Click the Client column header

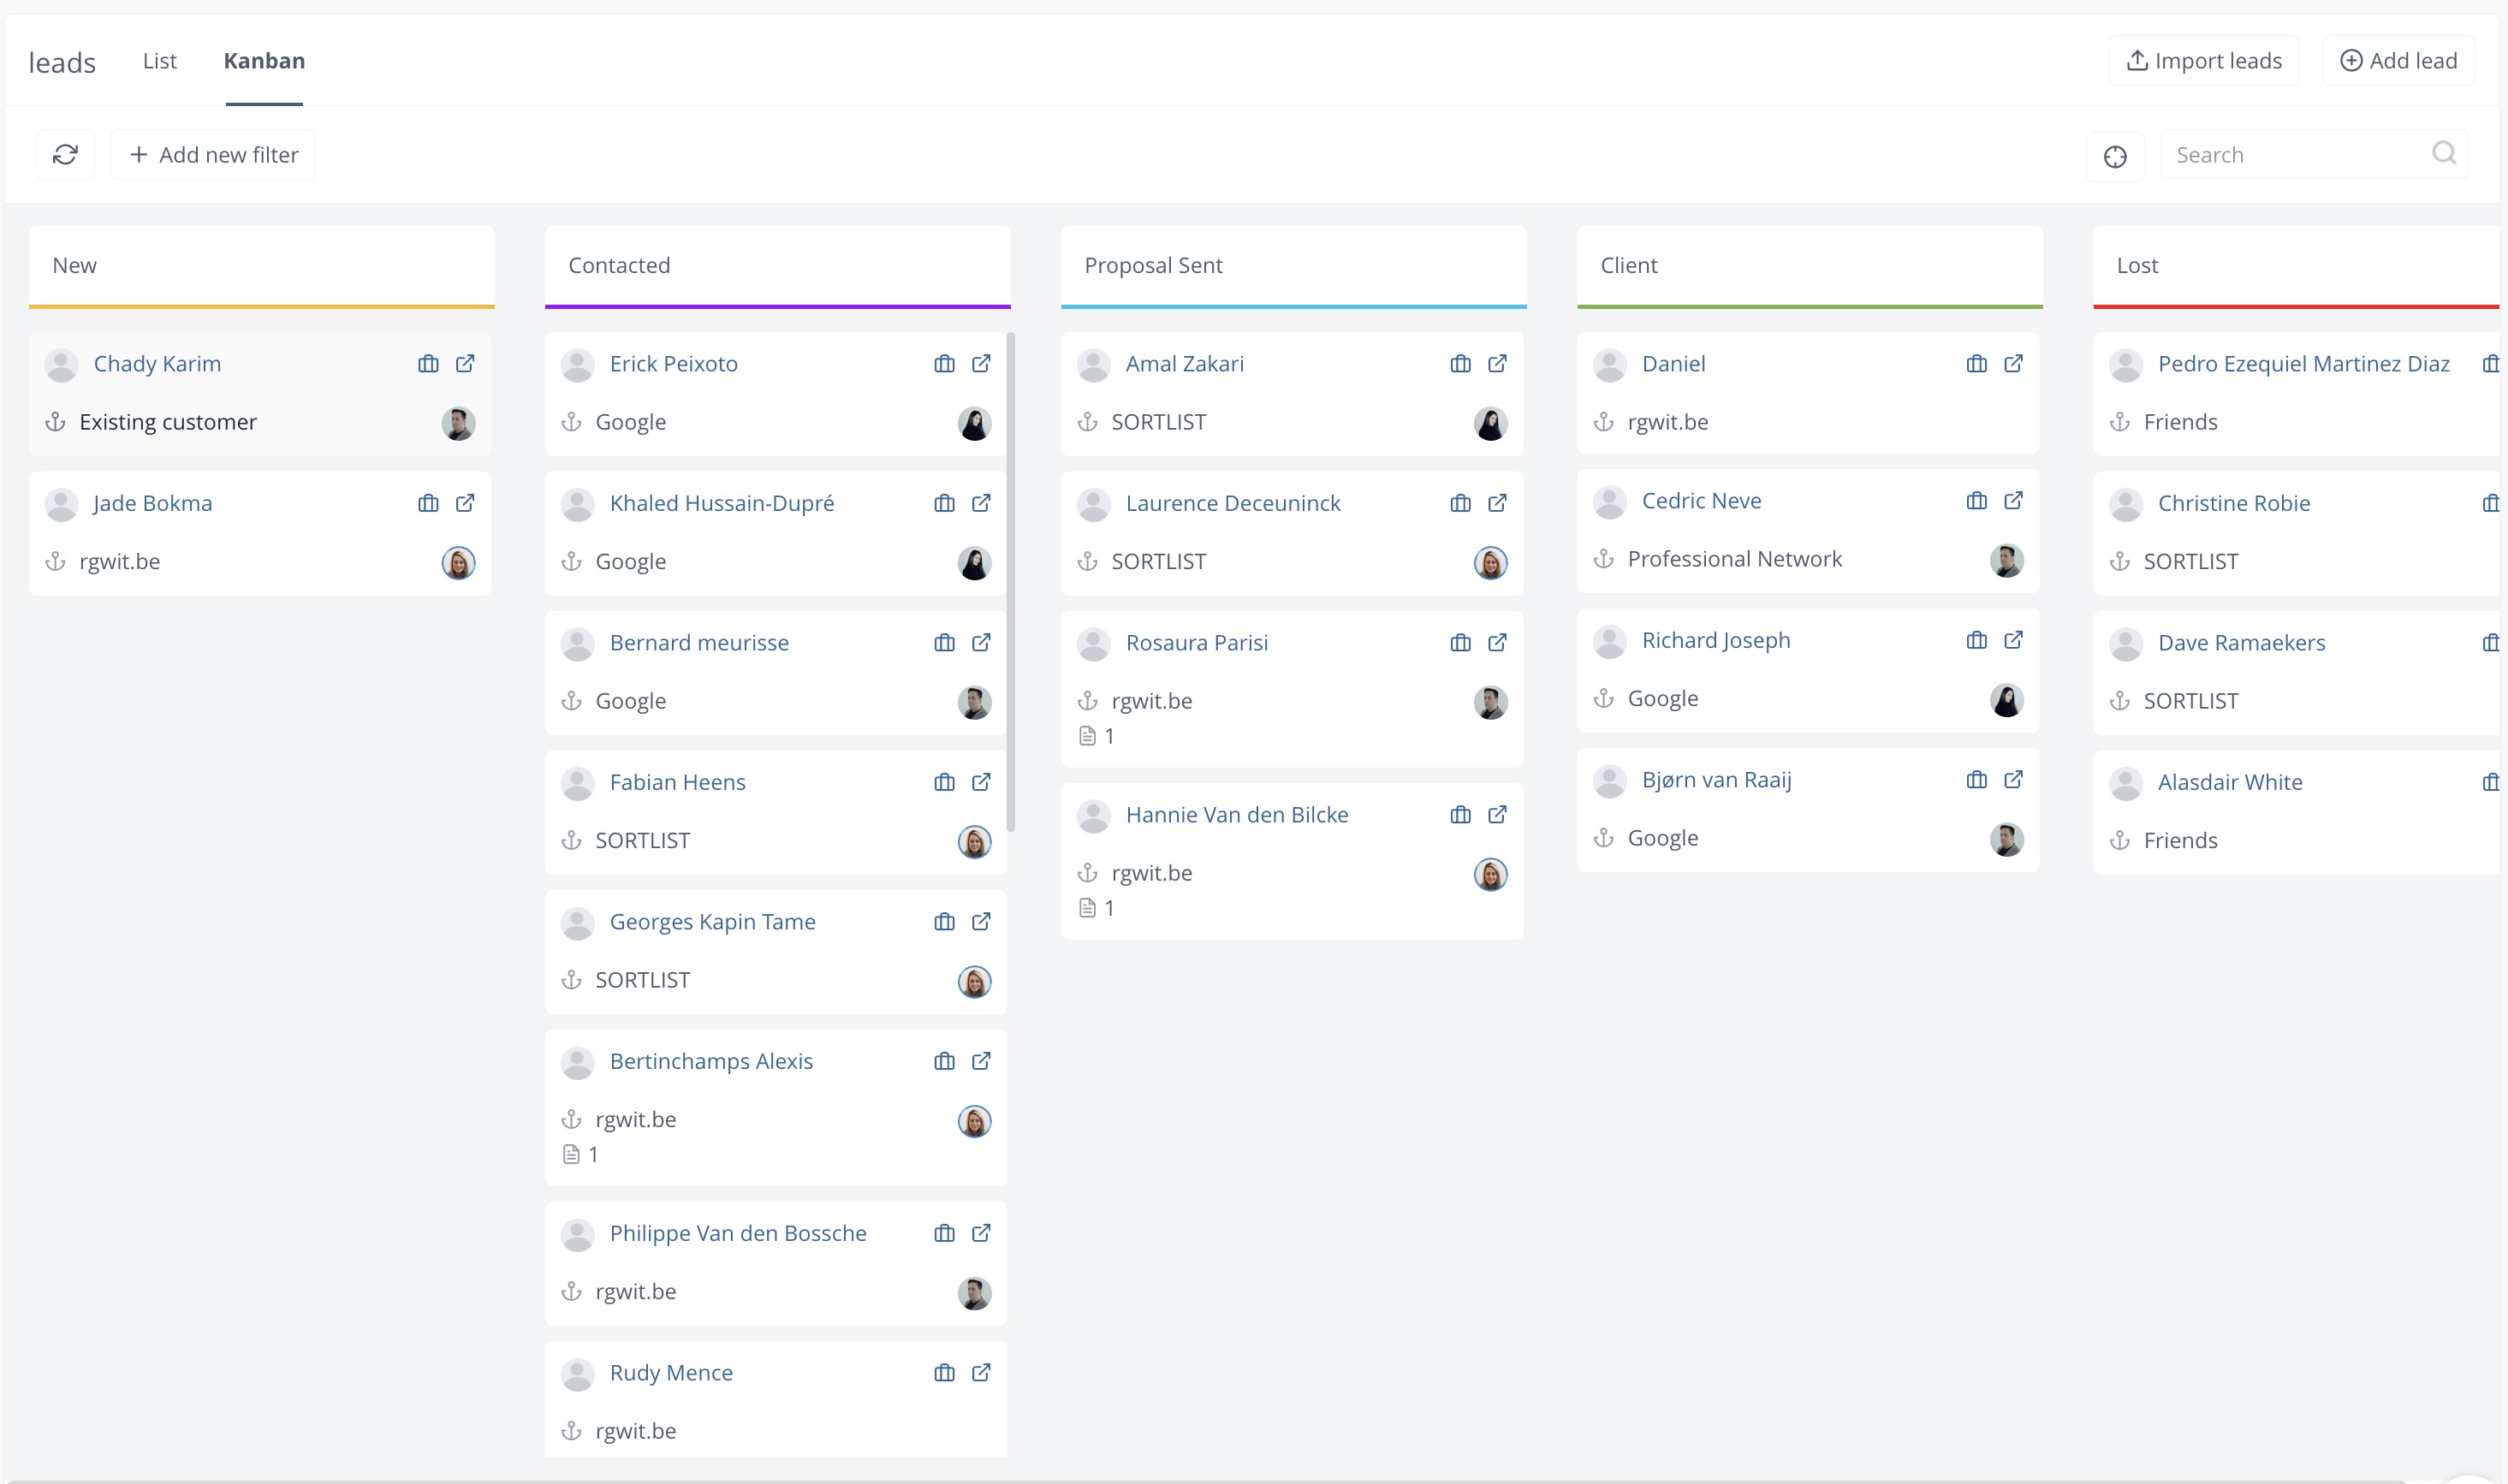pyautogui.click(x=1810, y=266)
